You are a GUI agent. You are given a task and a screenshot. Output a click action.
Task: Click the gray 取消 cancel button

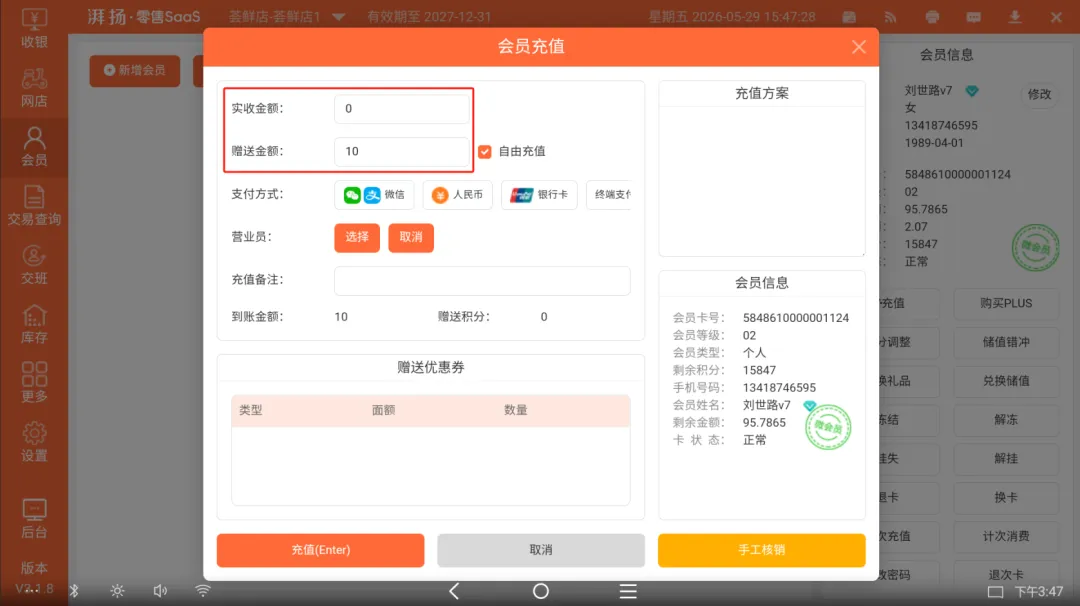pyautogui.click(x=541, y=550)
